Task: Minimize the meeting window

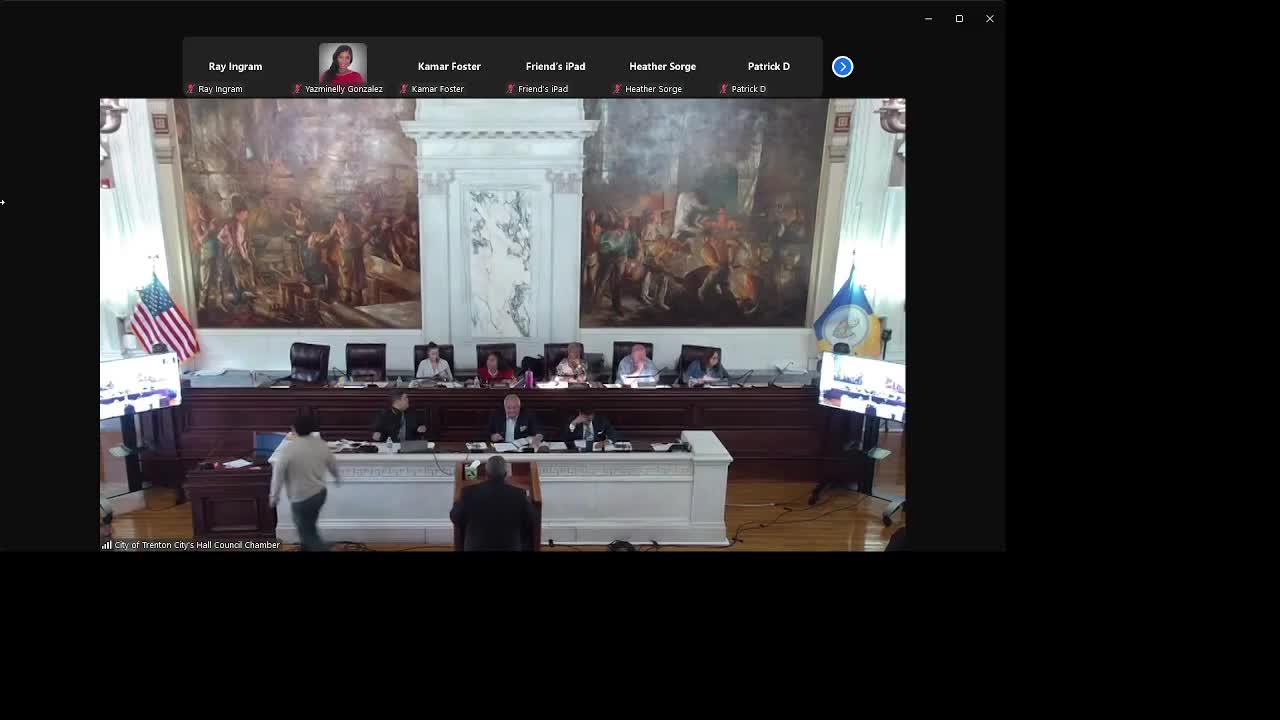Action: coord(928,18)
